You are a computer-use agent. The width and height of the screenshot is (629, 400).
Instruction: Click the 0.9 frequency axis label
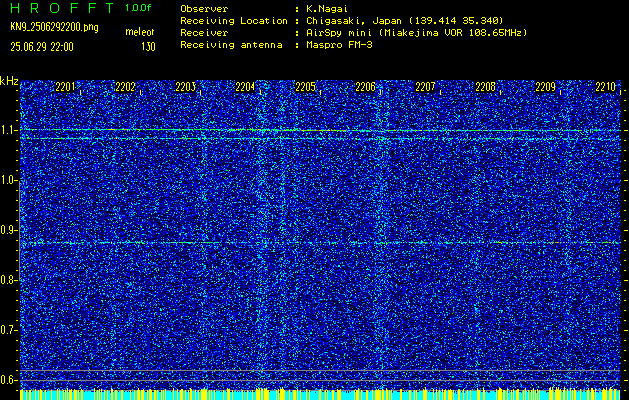click(9, 230)
